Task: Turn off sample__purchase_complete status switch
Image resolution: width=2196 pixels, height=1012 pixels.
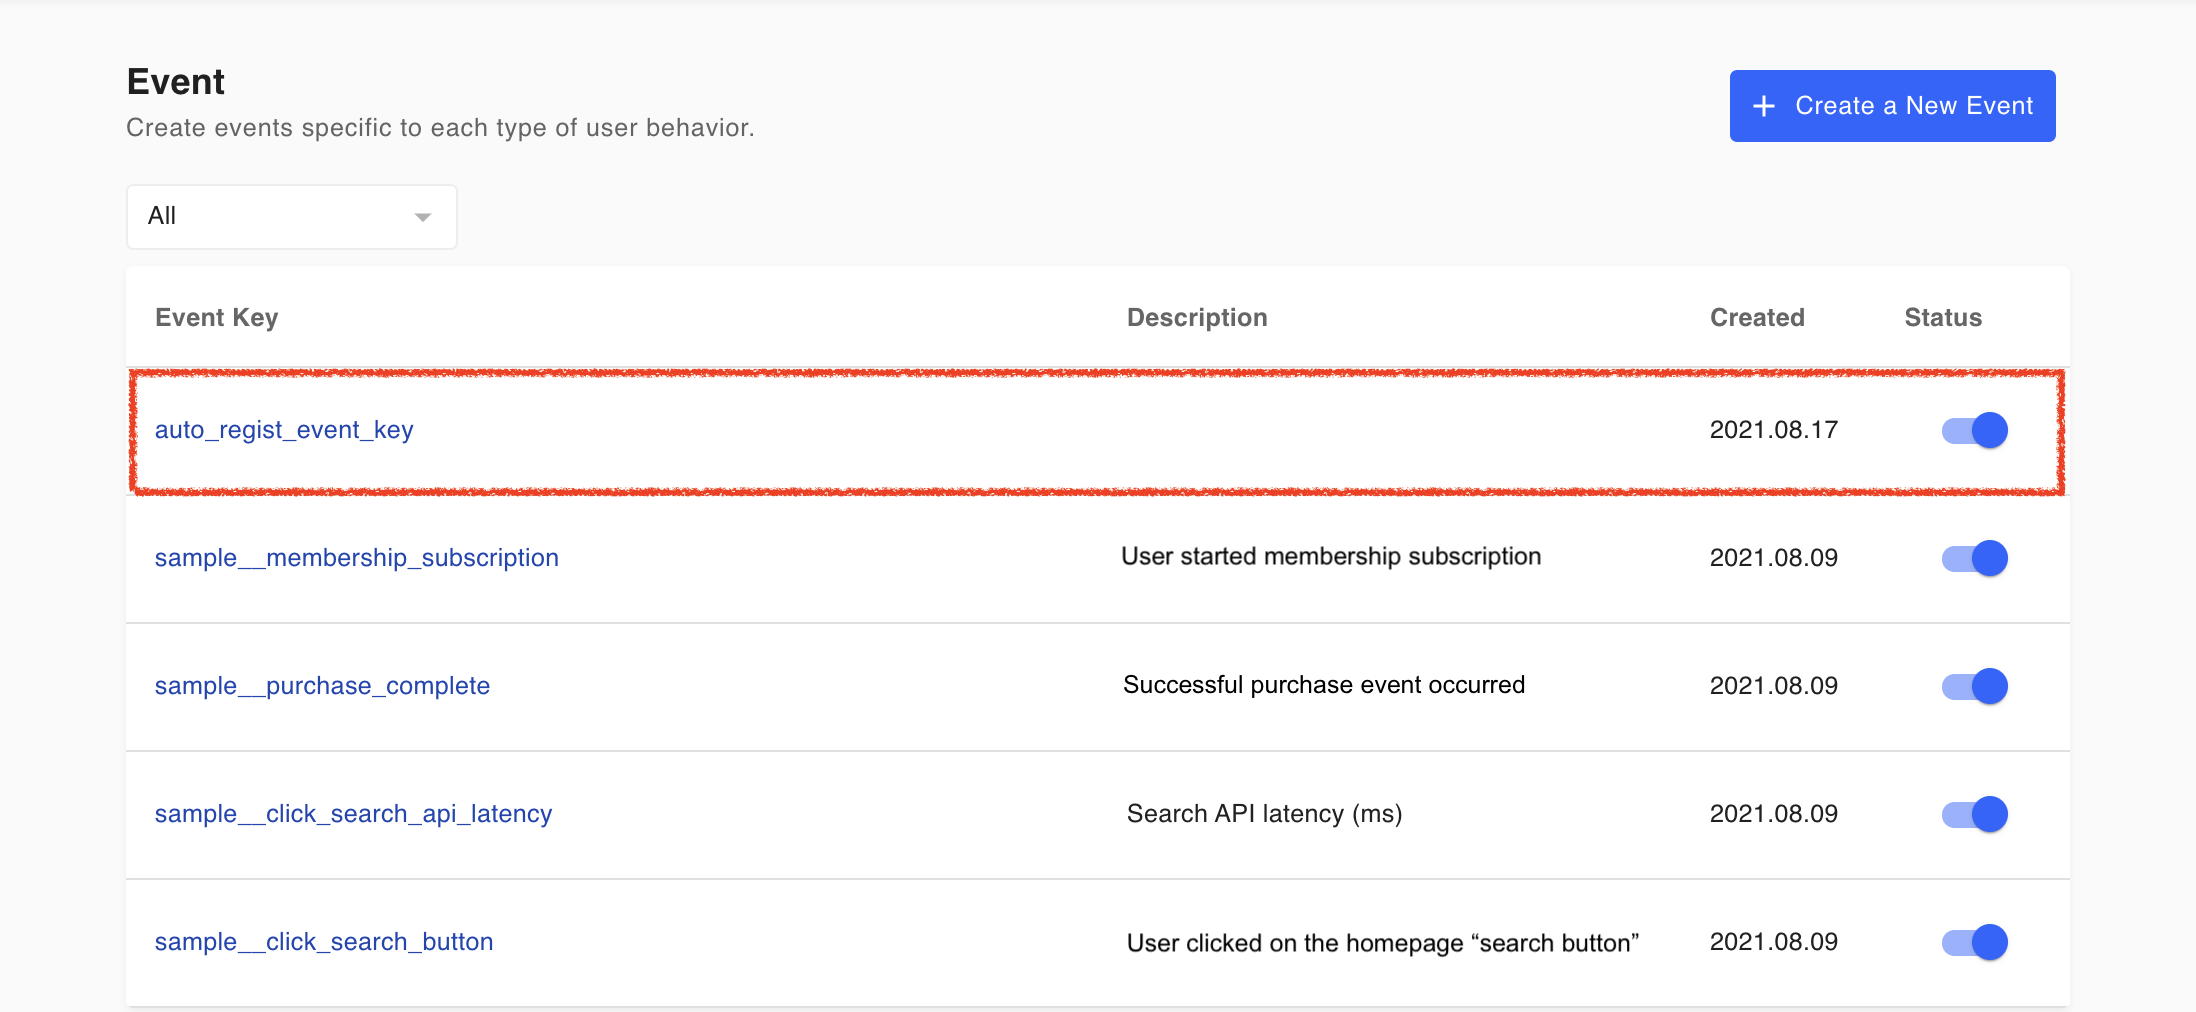Action: pyautogui.click(x=1975, y=686)
